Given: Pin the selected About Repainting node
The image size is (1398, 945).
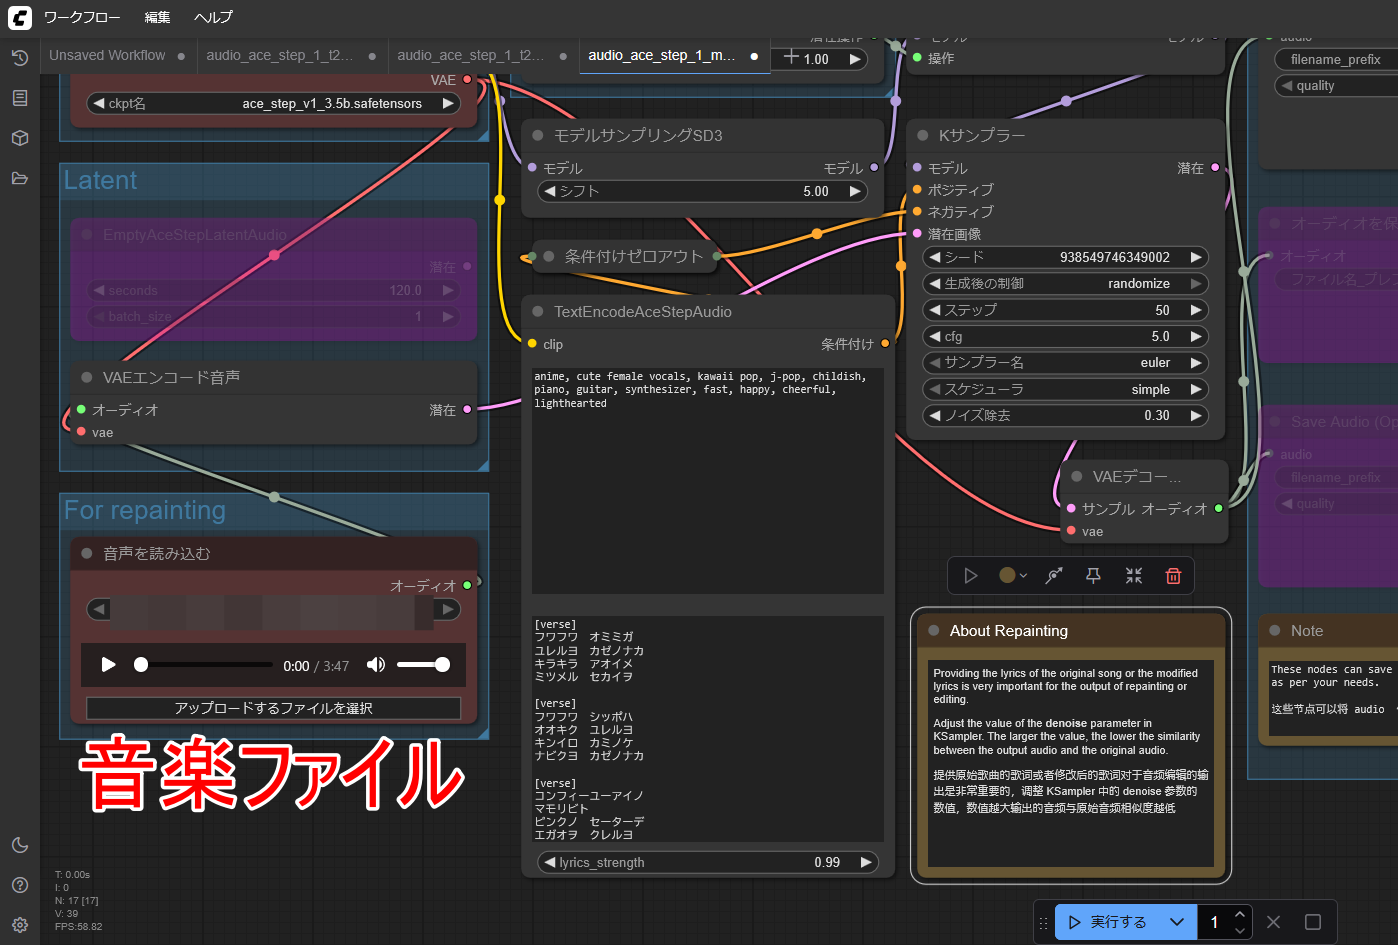Looking at the screenshot, I should (1094, 575).
